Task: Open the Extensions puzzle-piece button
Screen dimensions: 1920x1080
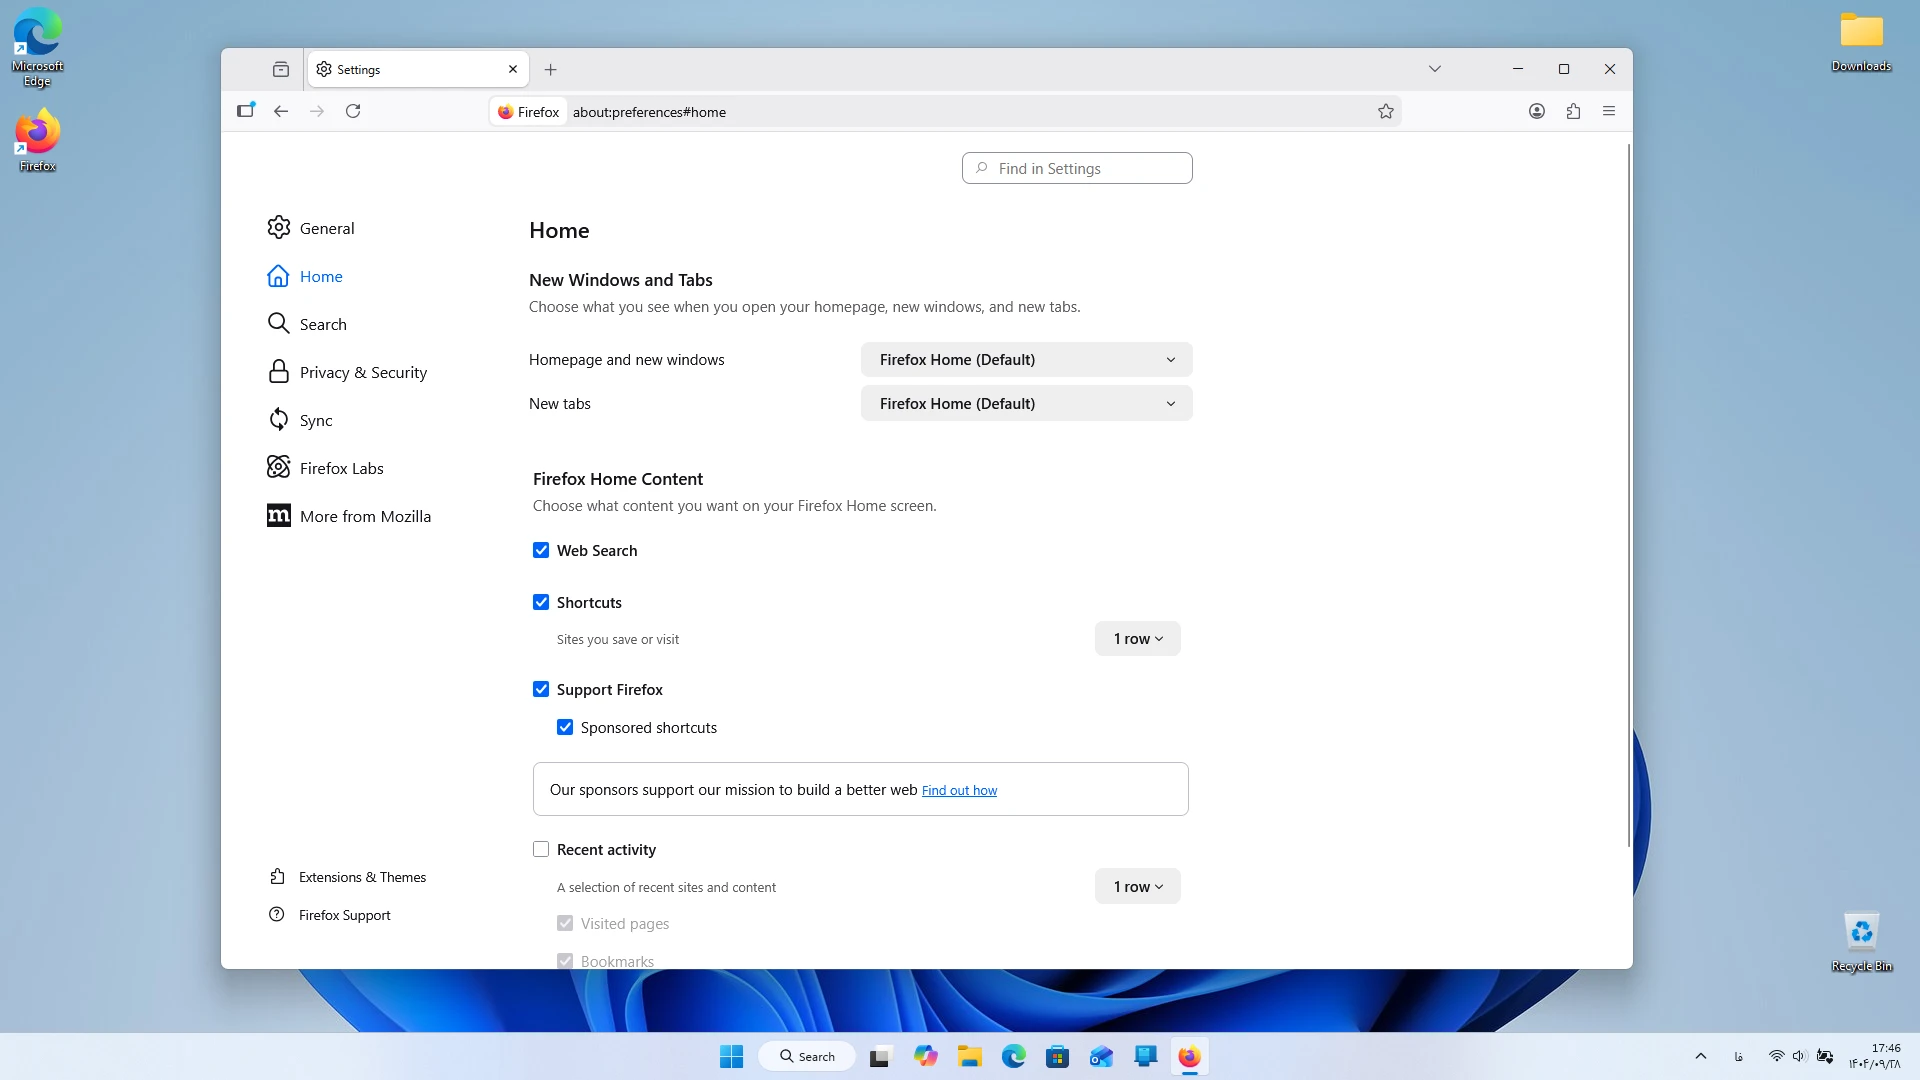Action: [1573, 111]
